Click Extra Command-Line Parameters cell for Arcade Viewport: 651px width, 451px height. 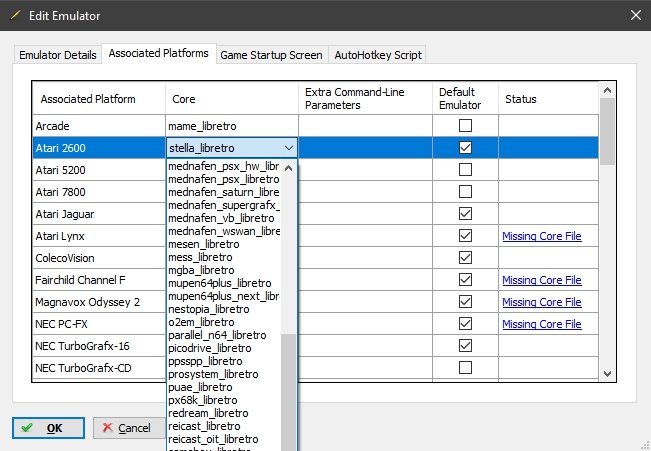click(365, 126)
